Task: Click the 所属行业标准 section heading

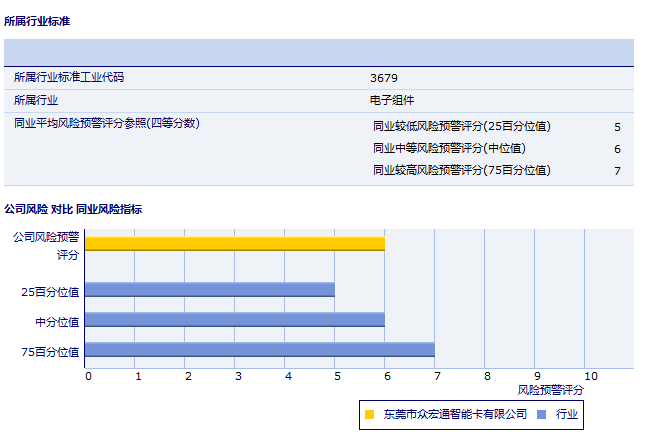Action: pyautogui.click(x=37, y=20)
